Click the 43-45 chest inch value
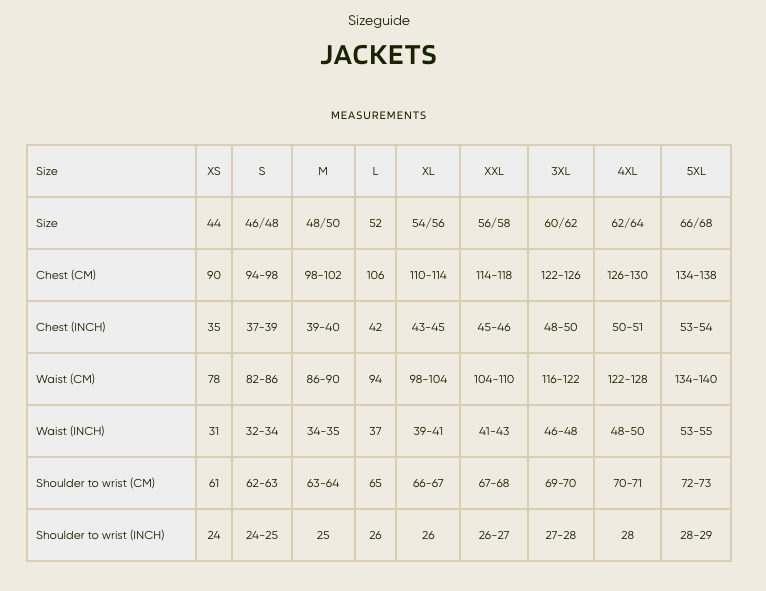Screen dimensions: 766x591 click(x=428, y=327)
